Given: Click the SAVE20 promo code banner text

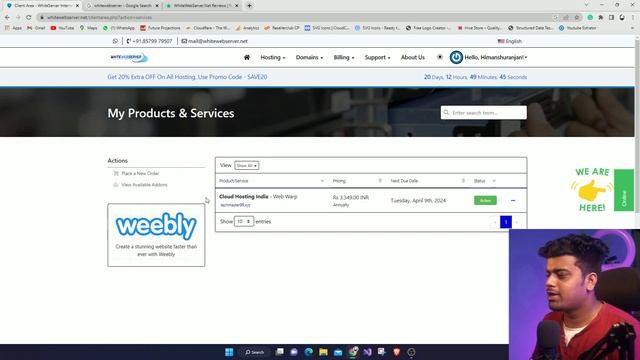Looking at the screenshot, I should coord(187,77).
